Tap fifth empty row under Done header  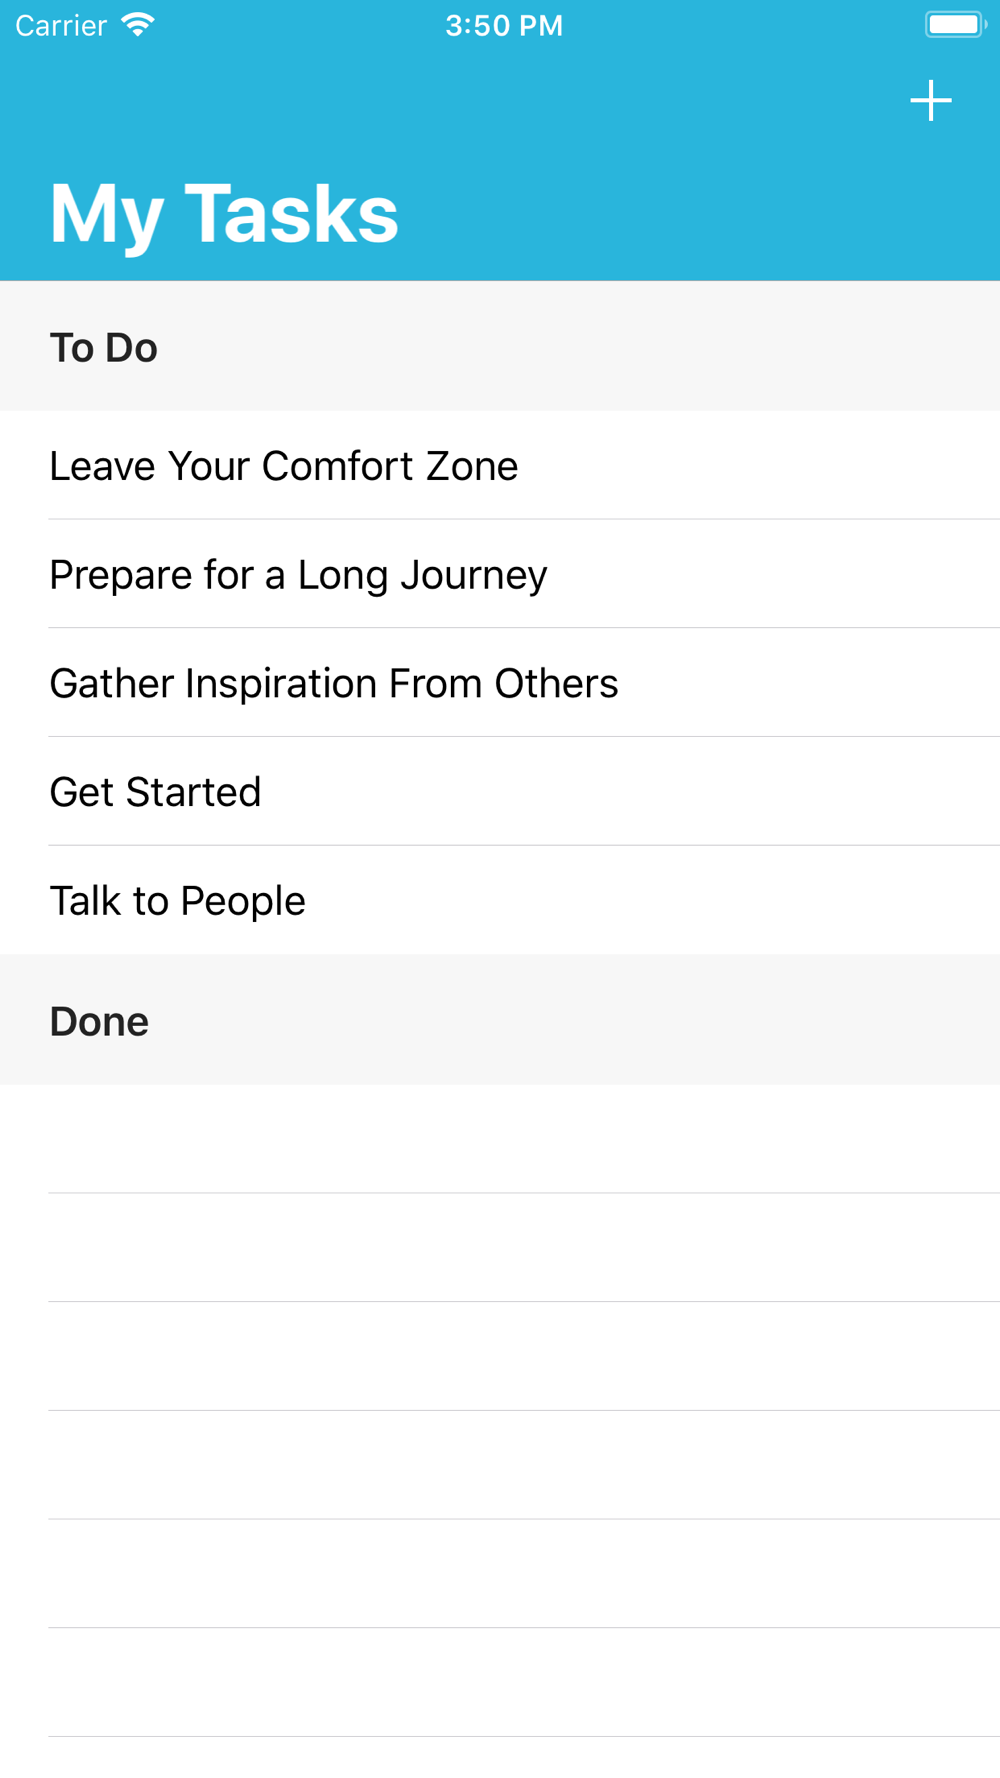500,1574
